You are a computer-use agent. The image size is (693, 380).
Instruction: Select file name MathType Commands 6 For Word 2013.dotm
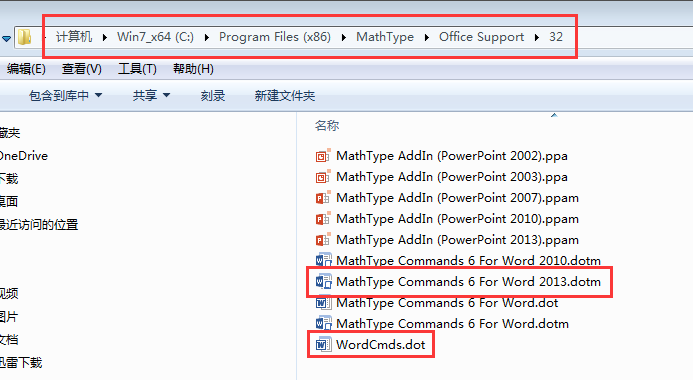(x=468, y=281)
